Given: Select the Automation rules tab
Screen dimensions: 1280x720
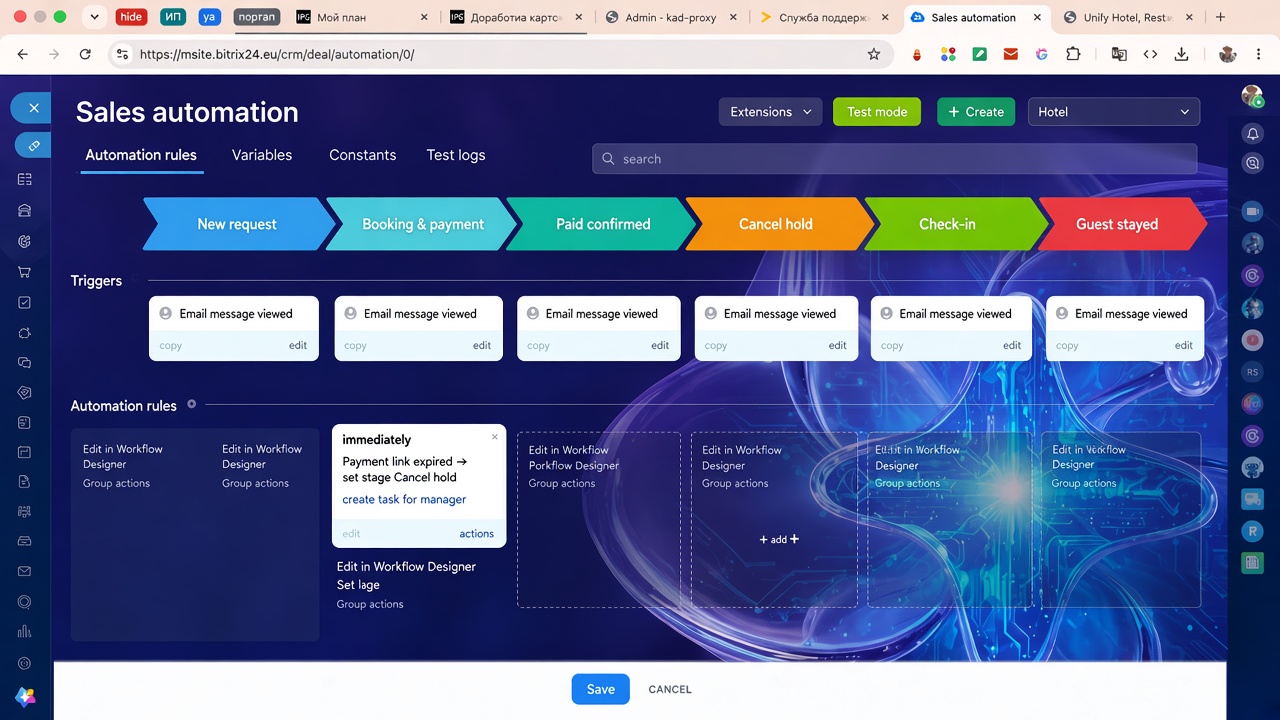Looking at the screenshot, I should pyautogui.click(x=141, y=155).
